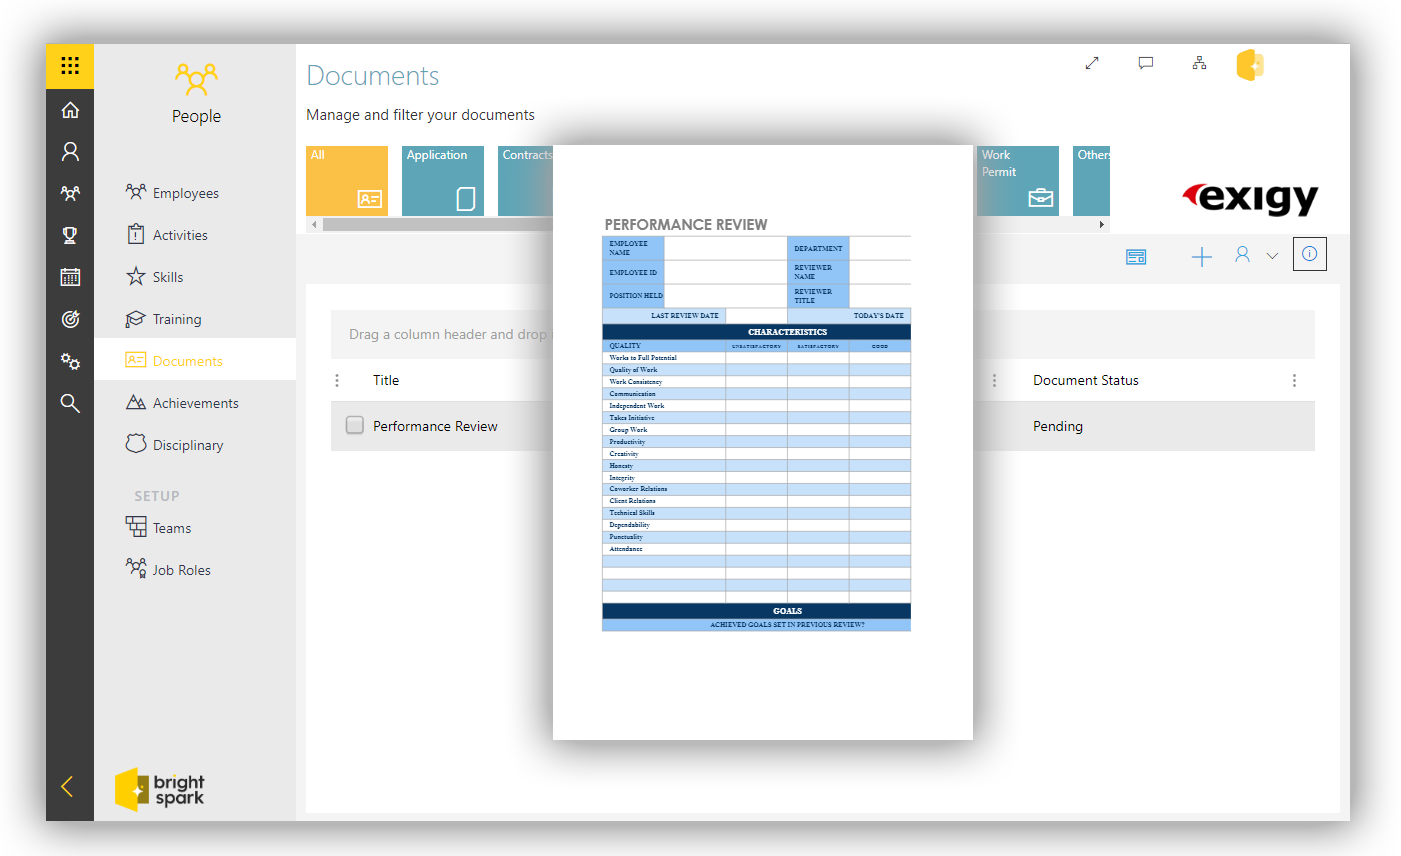Select the Work Permit filter tile

point(1018,181)
